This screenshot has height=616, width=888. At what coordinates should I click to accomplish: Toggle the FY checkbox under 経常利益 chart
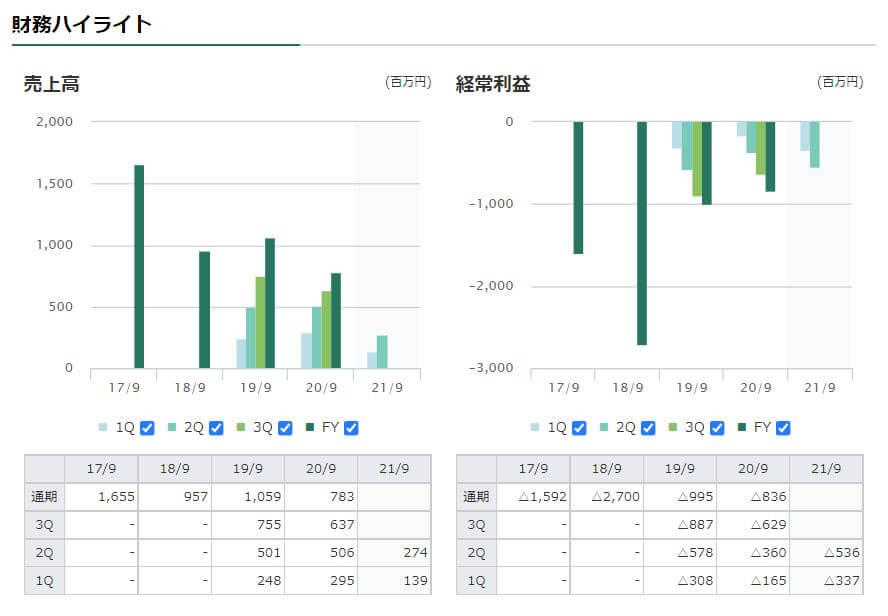(783, 428)
